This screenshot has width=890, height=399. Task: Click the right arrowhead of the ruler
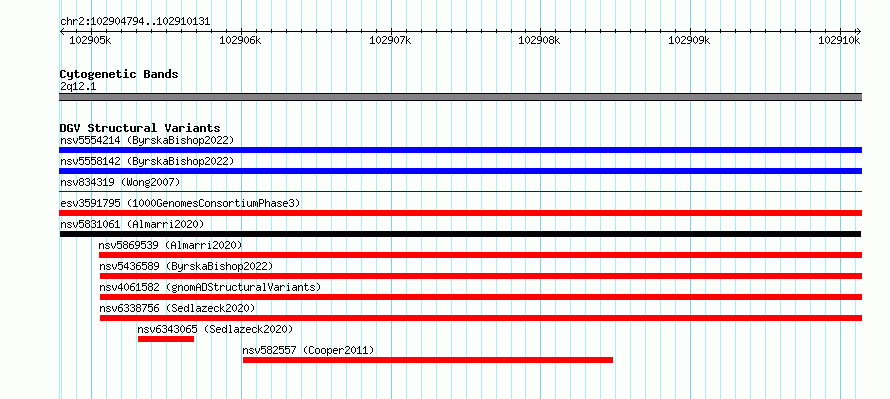(858, 31)
